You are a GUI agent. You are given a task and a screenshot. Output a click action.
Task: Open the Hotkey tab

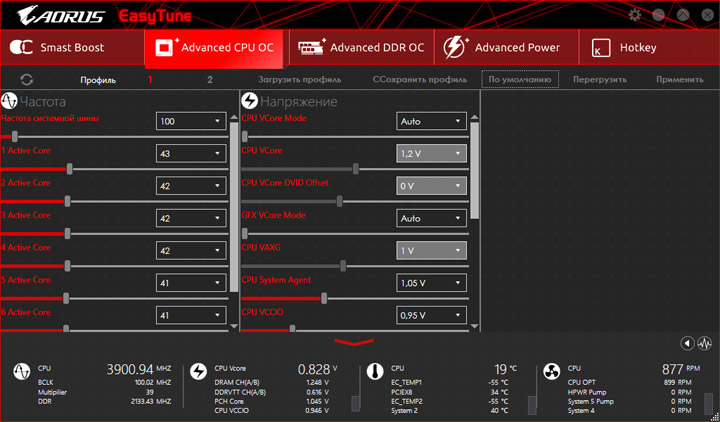[x=649, y=48]
